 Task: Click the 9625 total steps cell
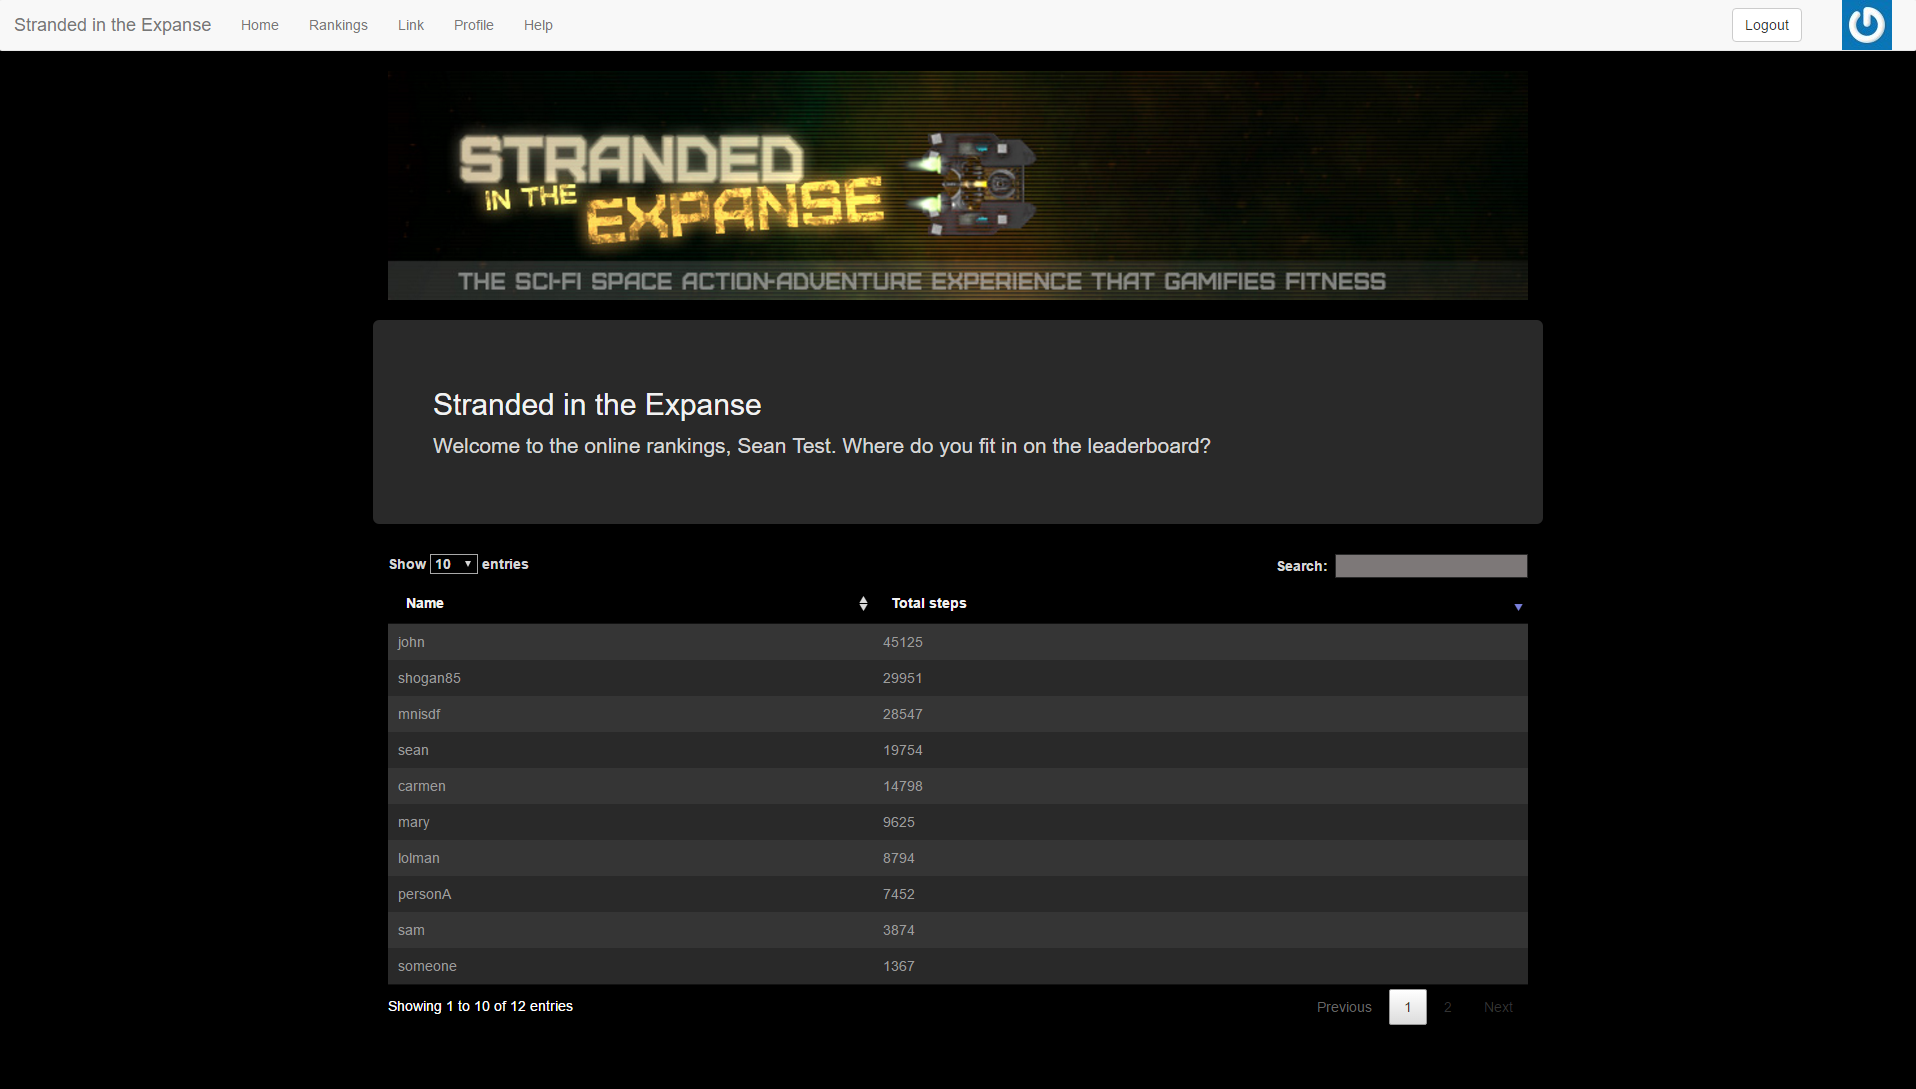pyautogui.click(x=1201, y=822)
